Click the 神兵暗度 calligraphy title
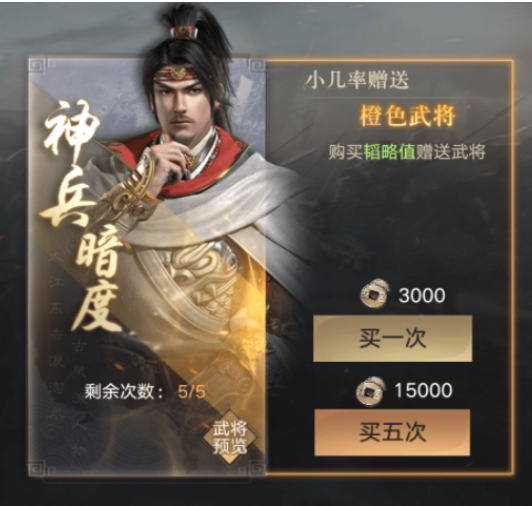The width and height of the screenshot is (532, 506). 82,215
